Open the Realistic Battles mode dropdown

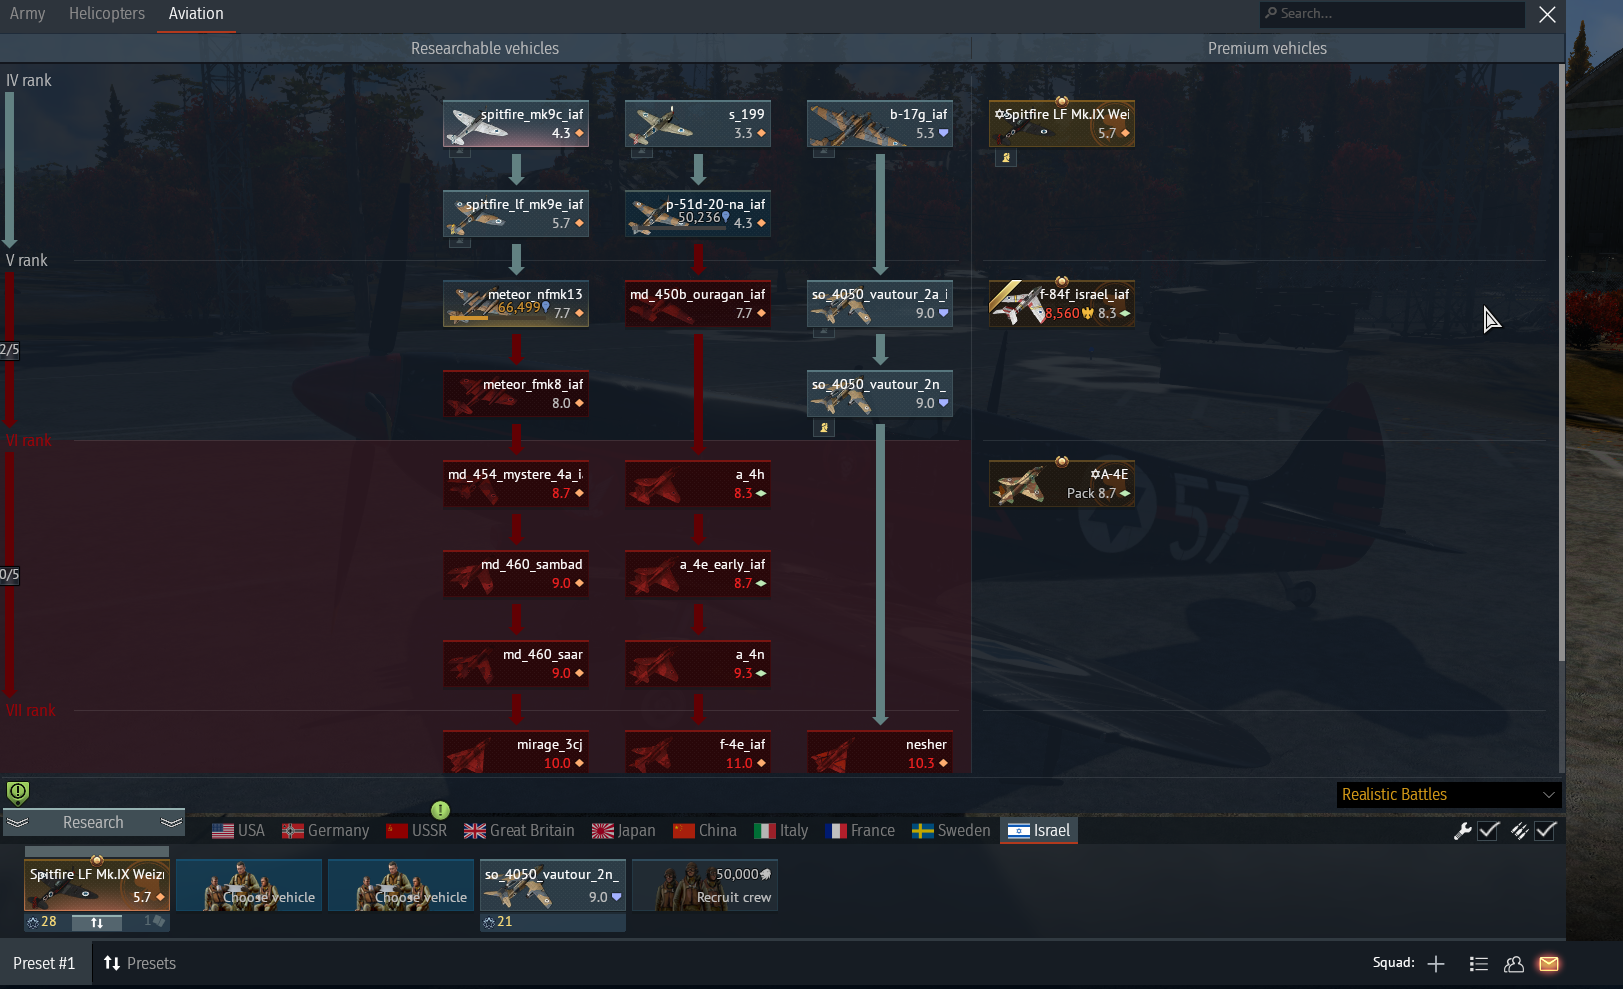pyautogui.click(x=1449, y=794)
